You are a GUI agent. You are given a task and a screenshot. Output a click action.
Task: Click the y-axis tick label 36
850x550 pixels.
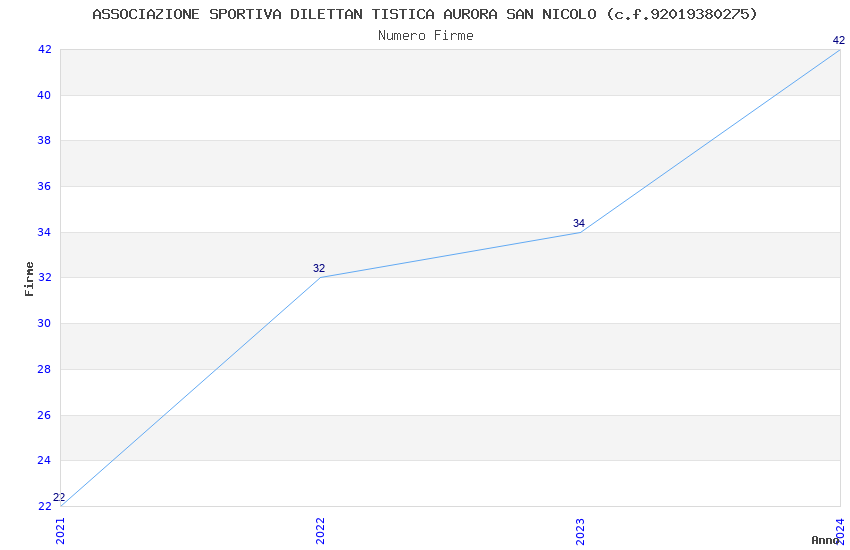pyautogui.click(x=44, y=186)
